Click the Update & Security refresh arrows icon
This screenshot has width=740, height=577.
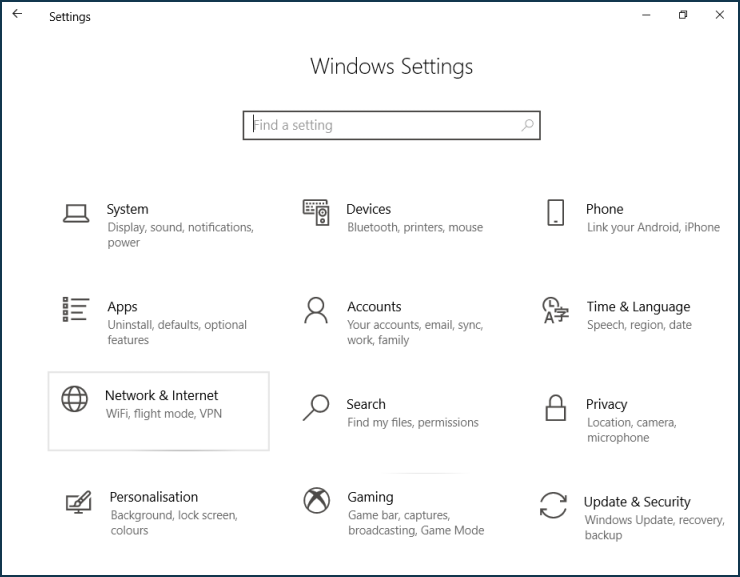(553, 505)
